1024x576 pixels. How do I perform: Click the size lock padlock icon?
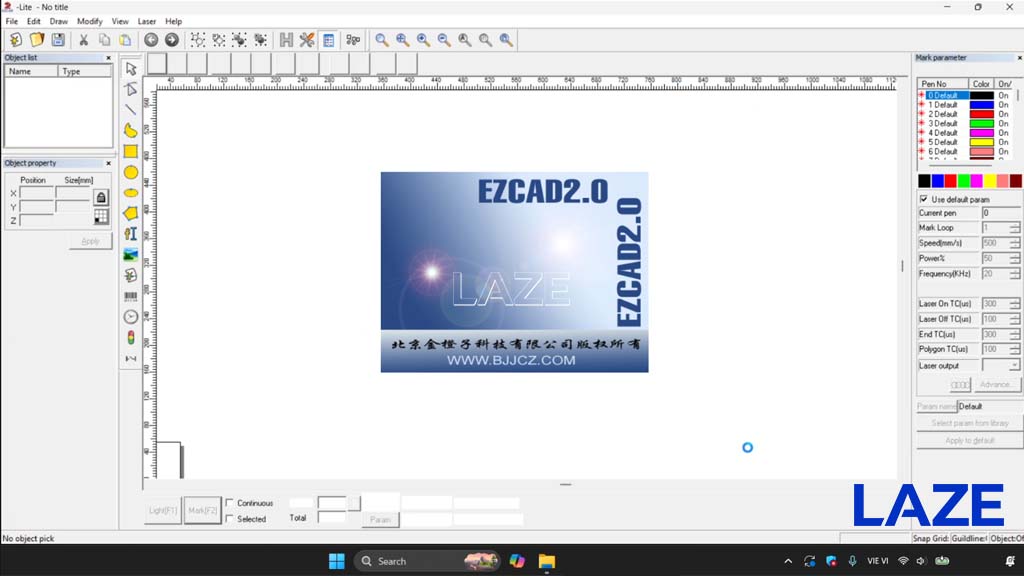click(101, 197)
